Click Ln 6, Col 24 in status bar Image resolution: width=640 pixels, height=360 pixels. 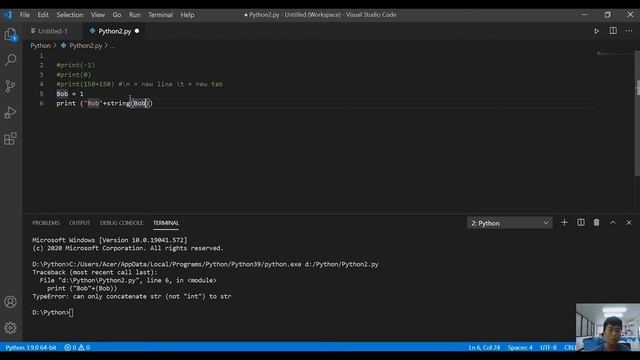click(x=484, y=347)
